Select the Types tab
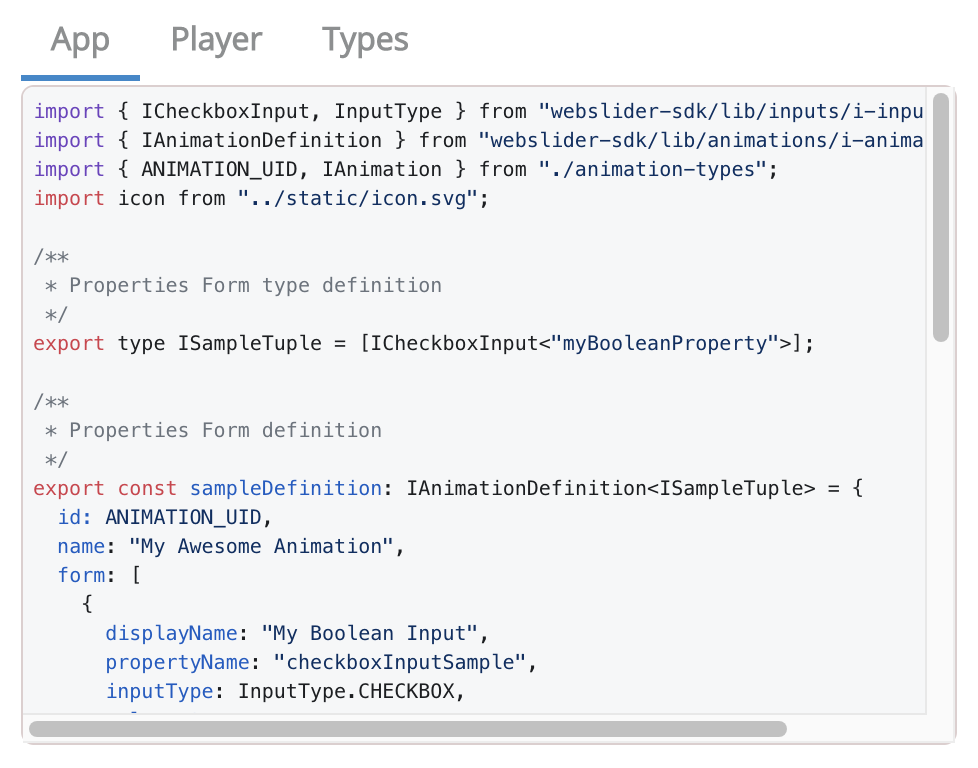The height and width of the screenshot is (768, 978). tap(365, 40)
